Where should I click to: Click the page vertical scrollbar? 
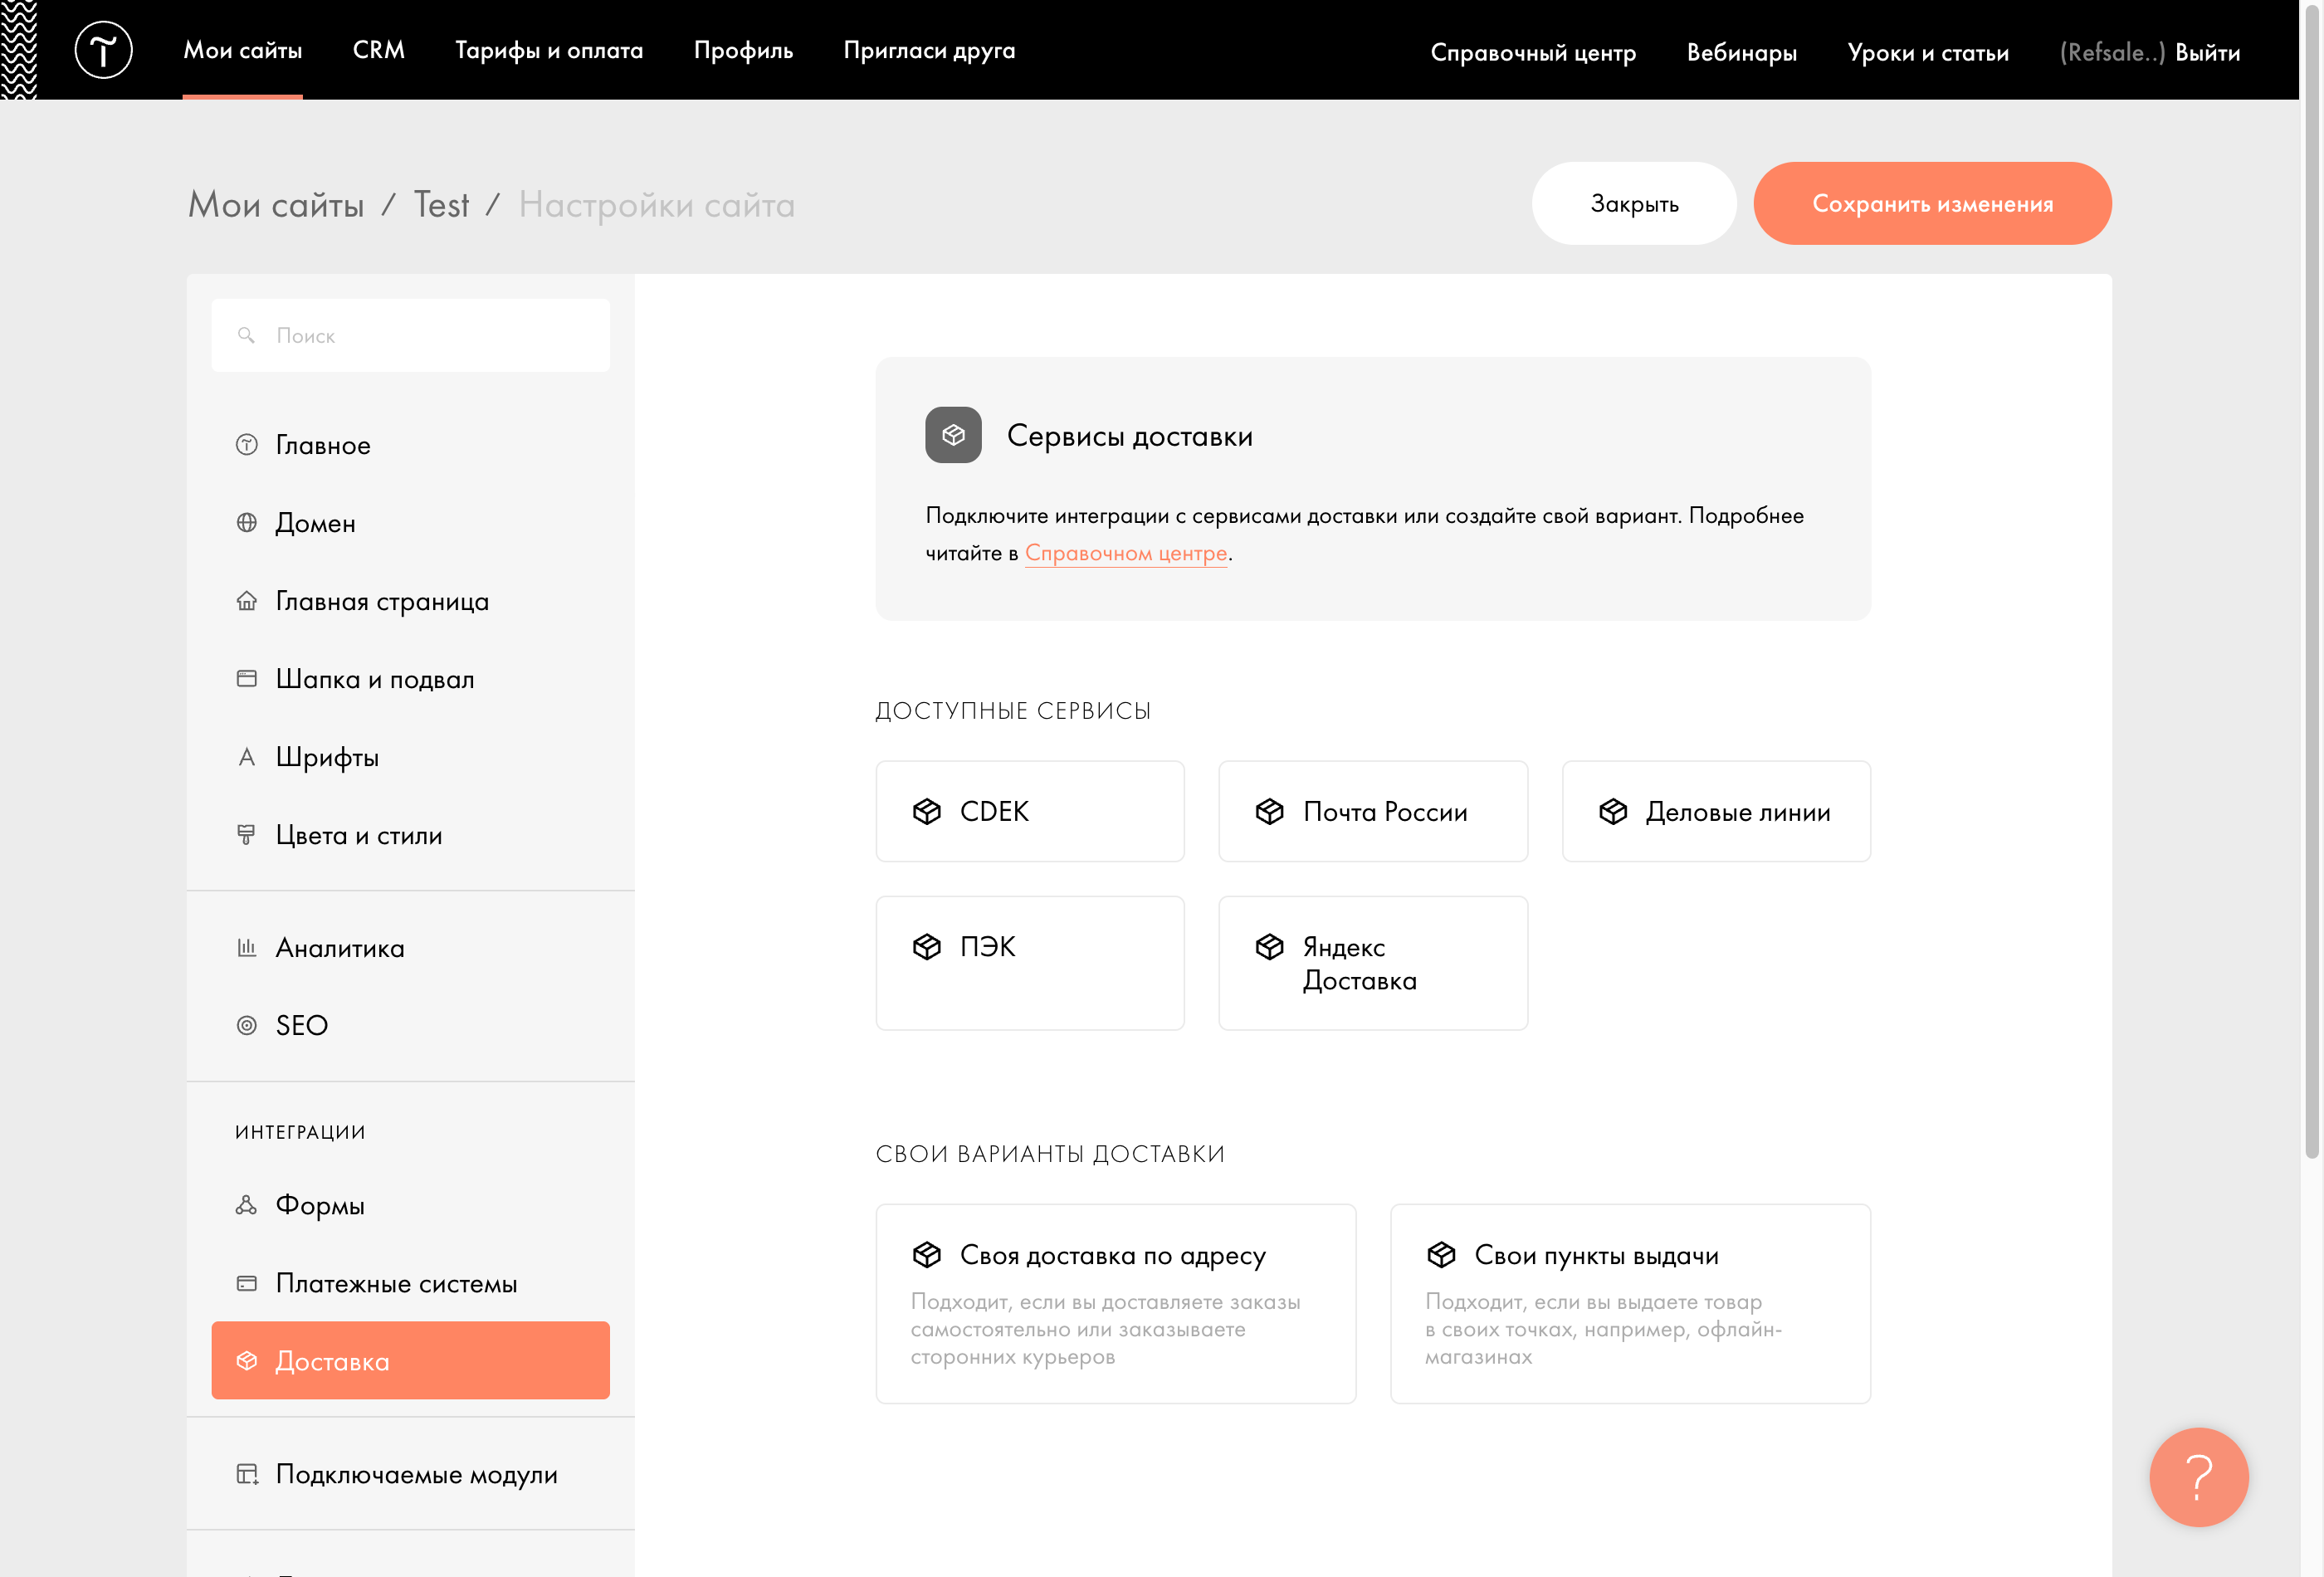tap(2312, 580)
